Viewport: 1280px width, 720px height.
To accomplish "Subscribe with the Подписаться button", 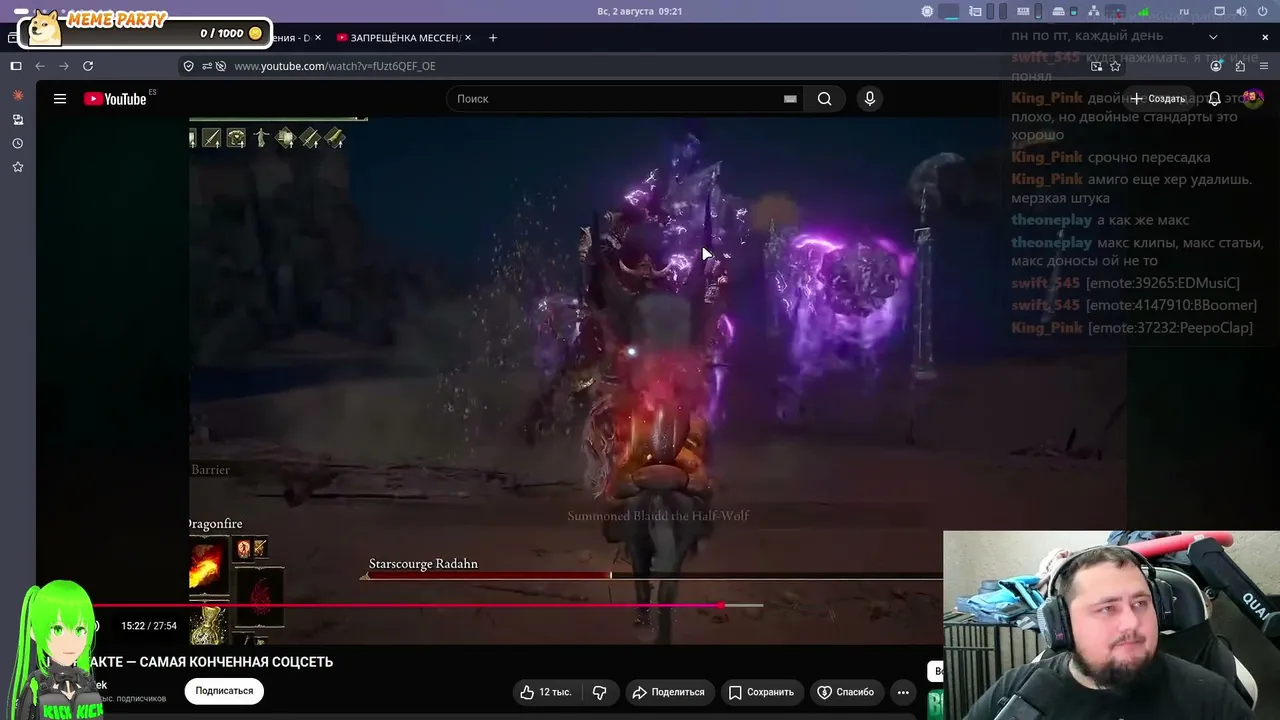I will pos(224,691).
